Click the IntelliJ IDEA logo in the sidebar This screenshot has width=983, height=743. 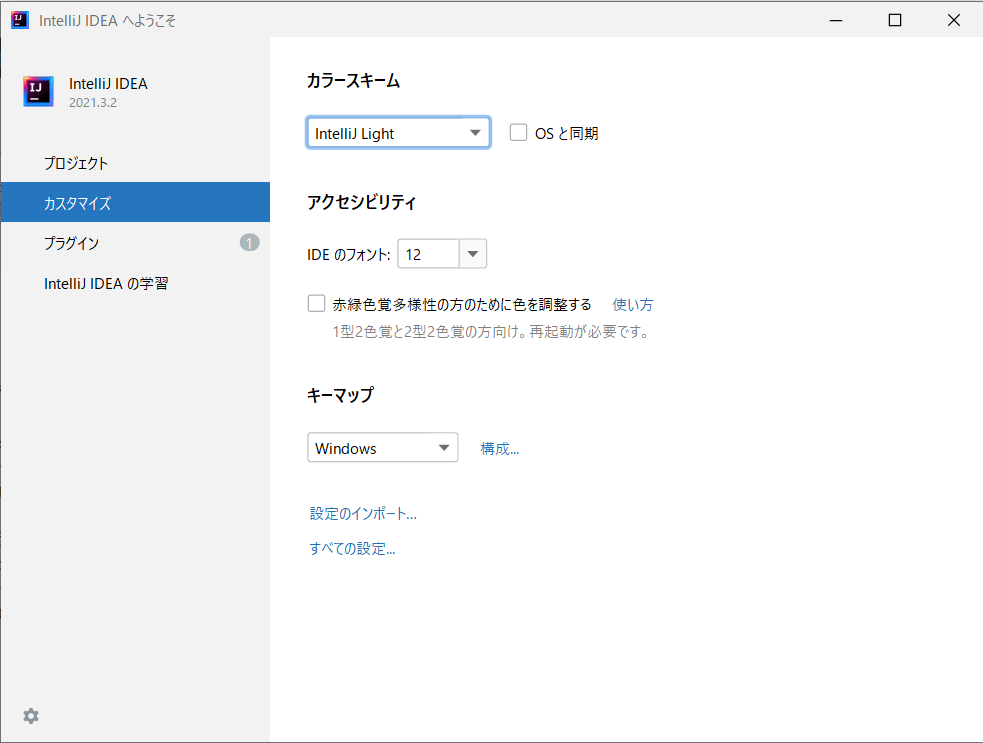[x=38, y=92]
